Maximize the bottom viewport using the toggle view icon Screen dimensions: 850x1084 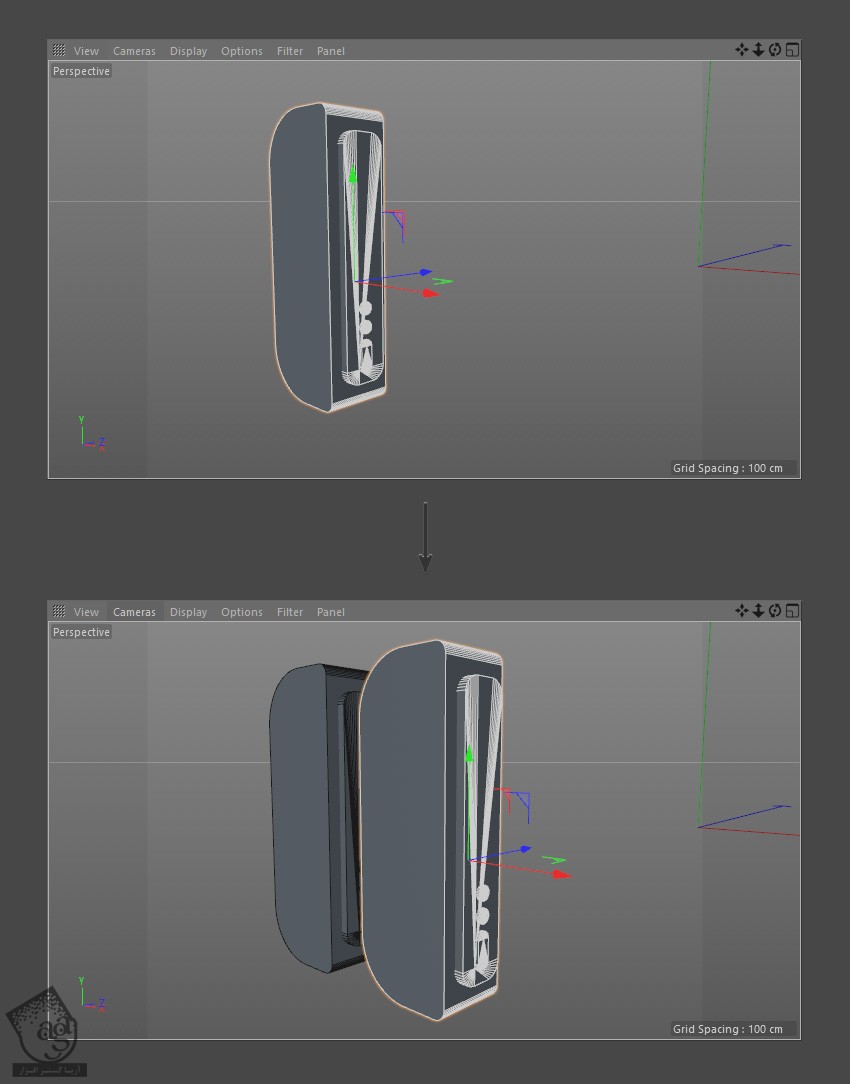tap(792, 611)
